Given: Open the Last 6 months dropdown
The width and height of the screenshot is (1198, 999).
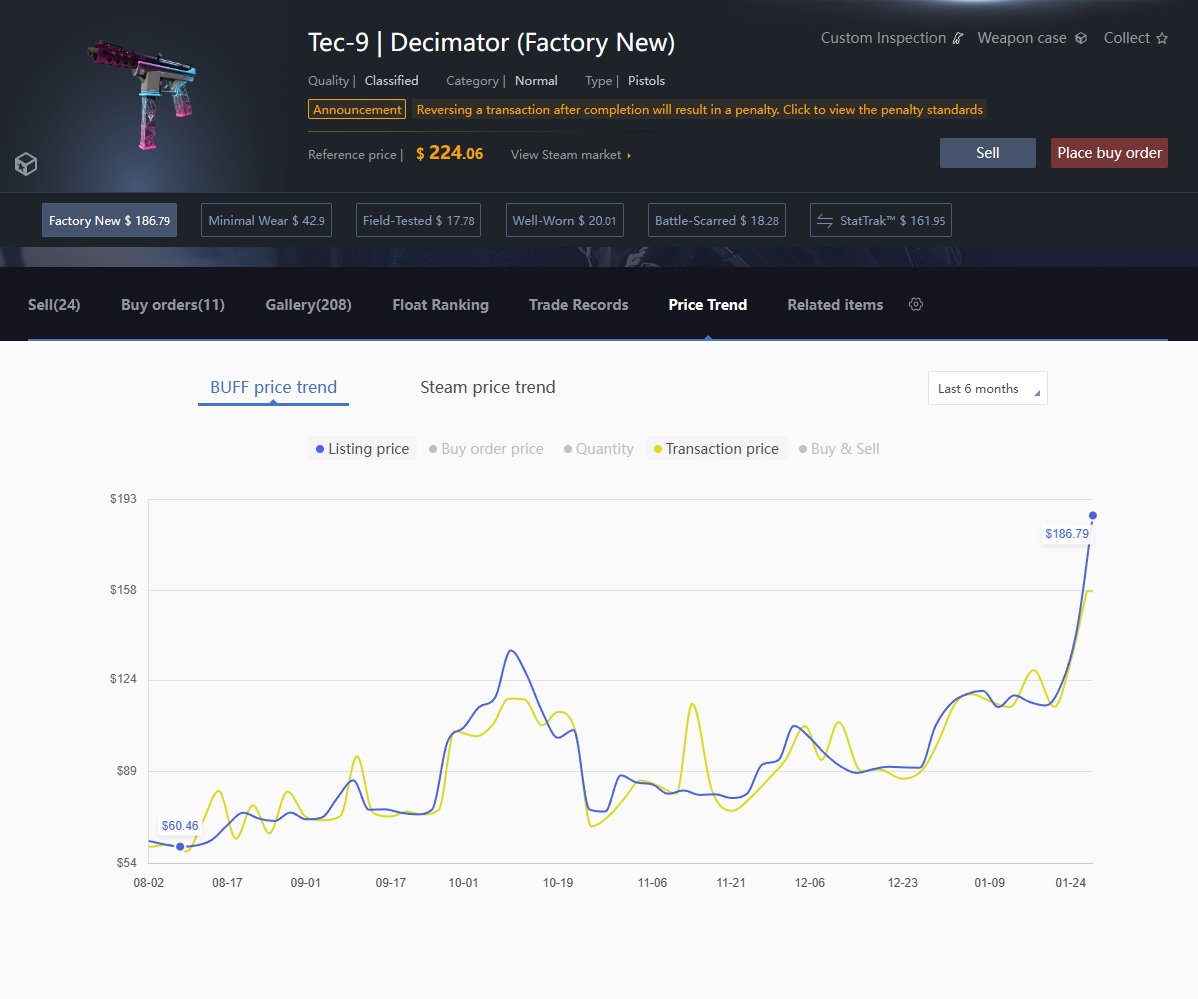Looking at the screenshot, I should click(987, 388).
